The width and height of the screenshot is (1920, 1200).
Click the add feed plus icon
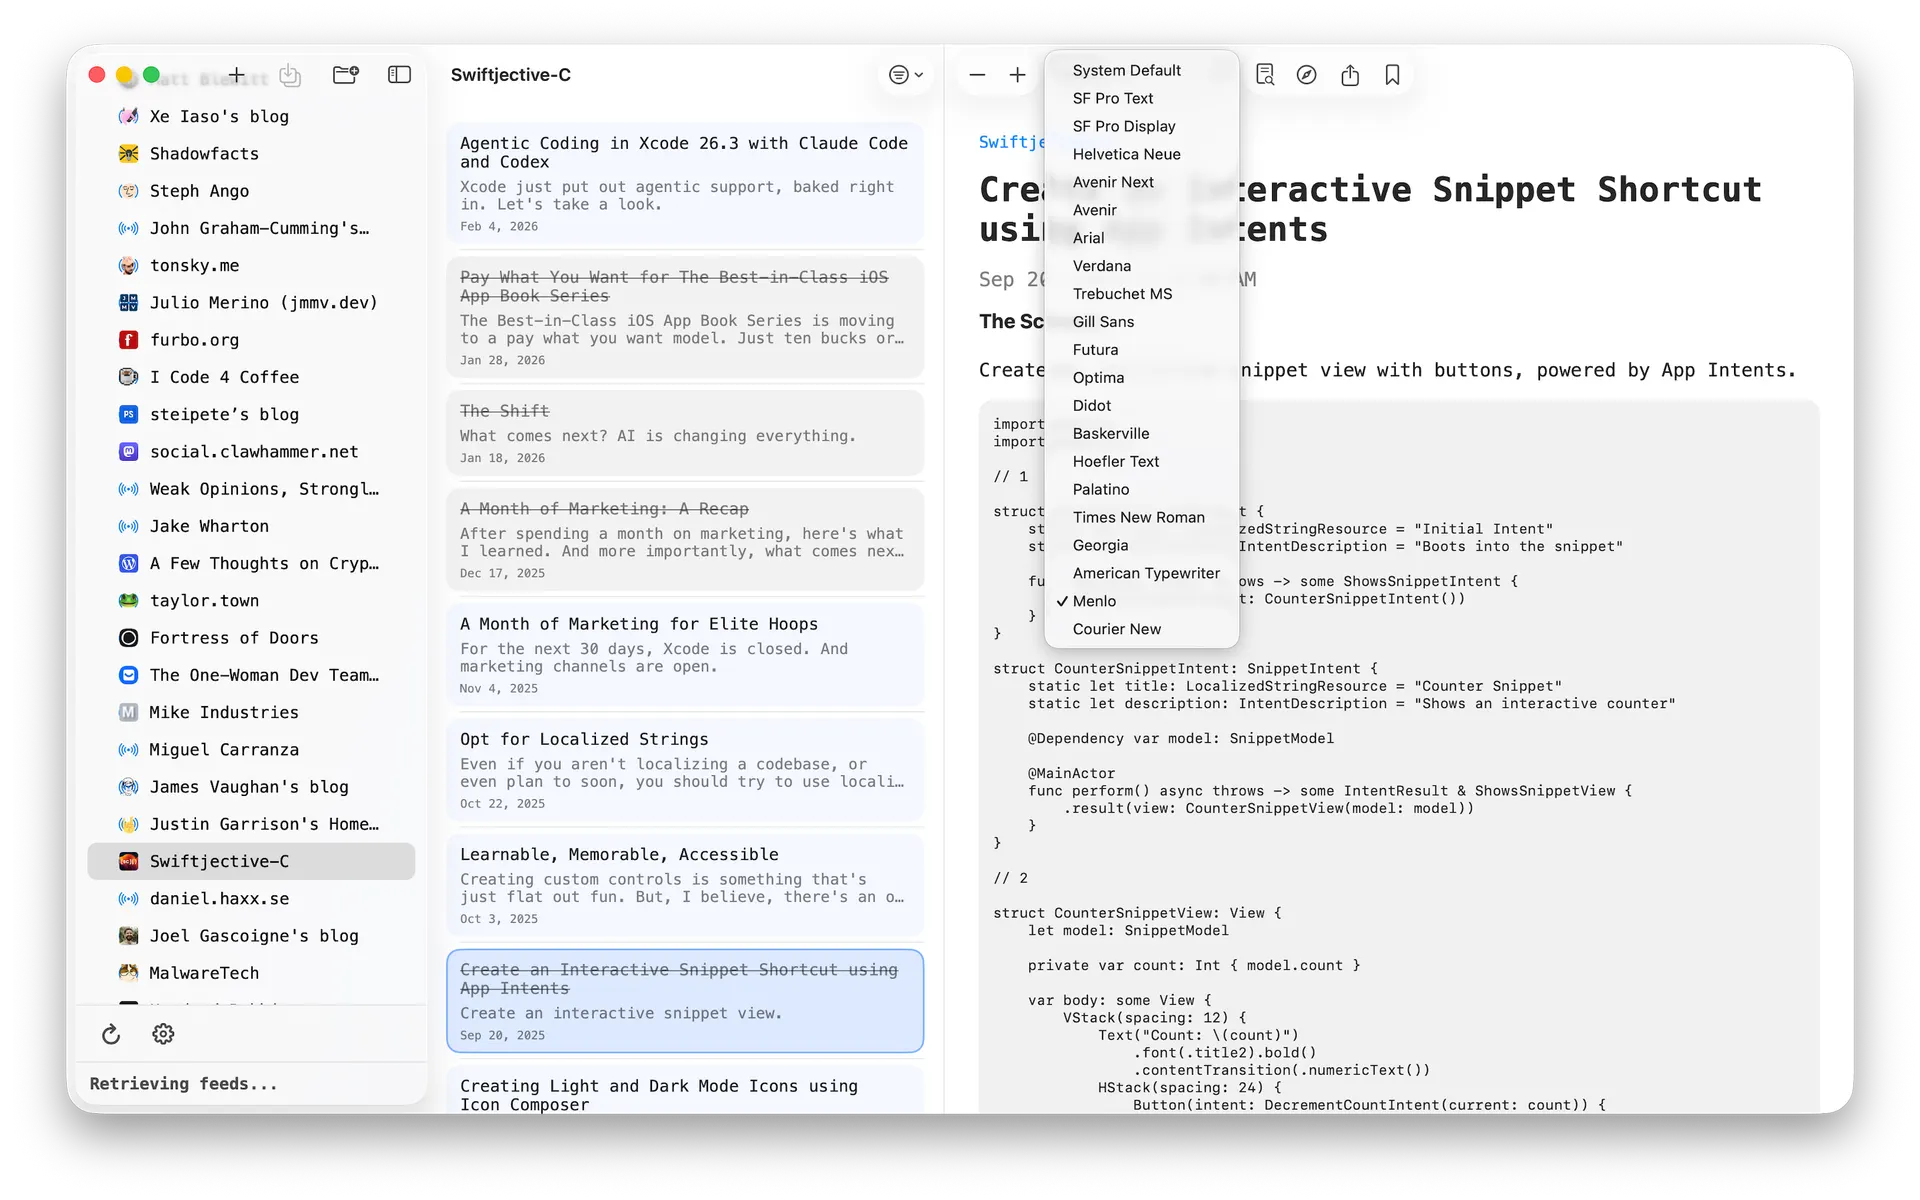point(237,75)
